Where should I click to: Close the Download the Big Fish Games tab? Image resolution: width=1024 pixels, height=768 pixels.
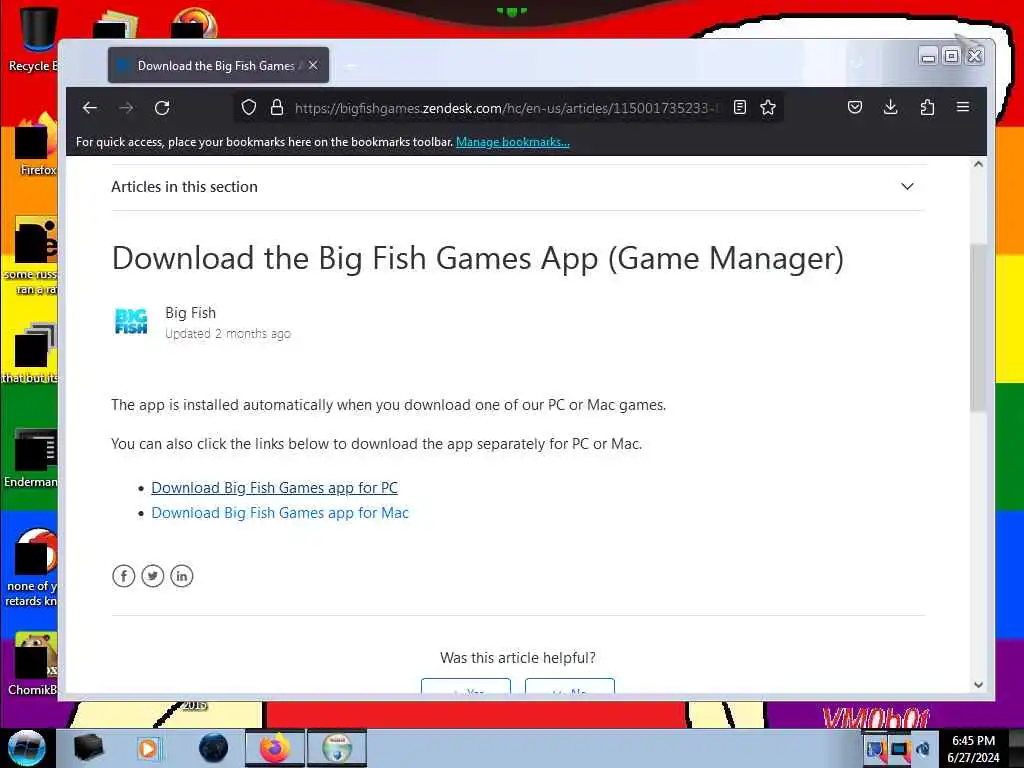[x=313, y=65]
